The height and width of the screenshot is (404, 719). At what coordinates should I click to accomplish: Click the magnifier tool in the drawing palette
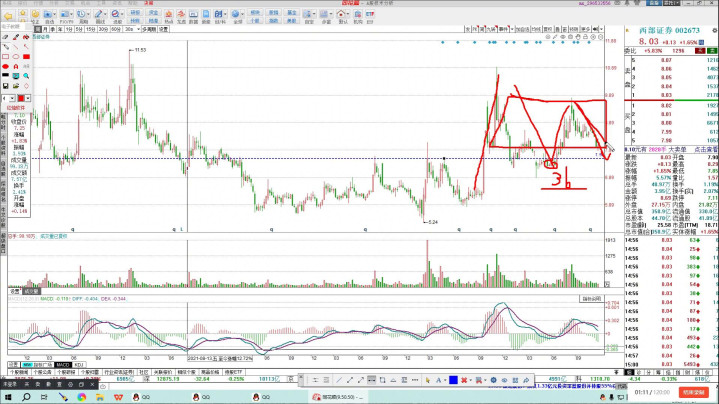coord(26,76)
